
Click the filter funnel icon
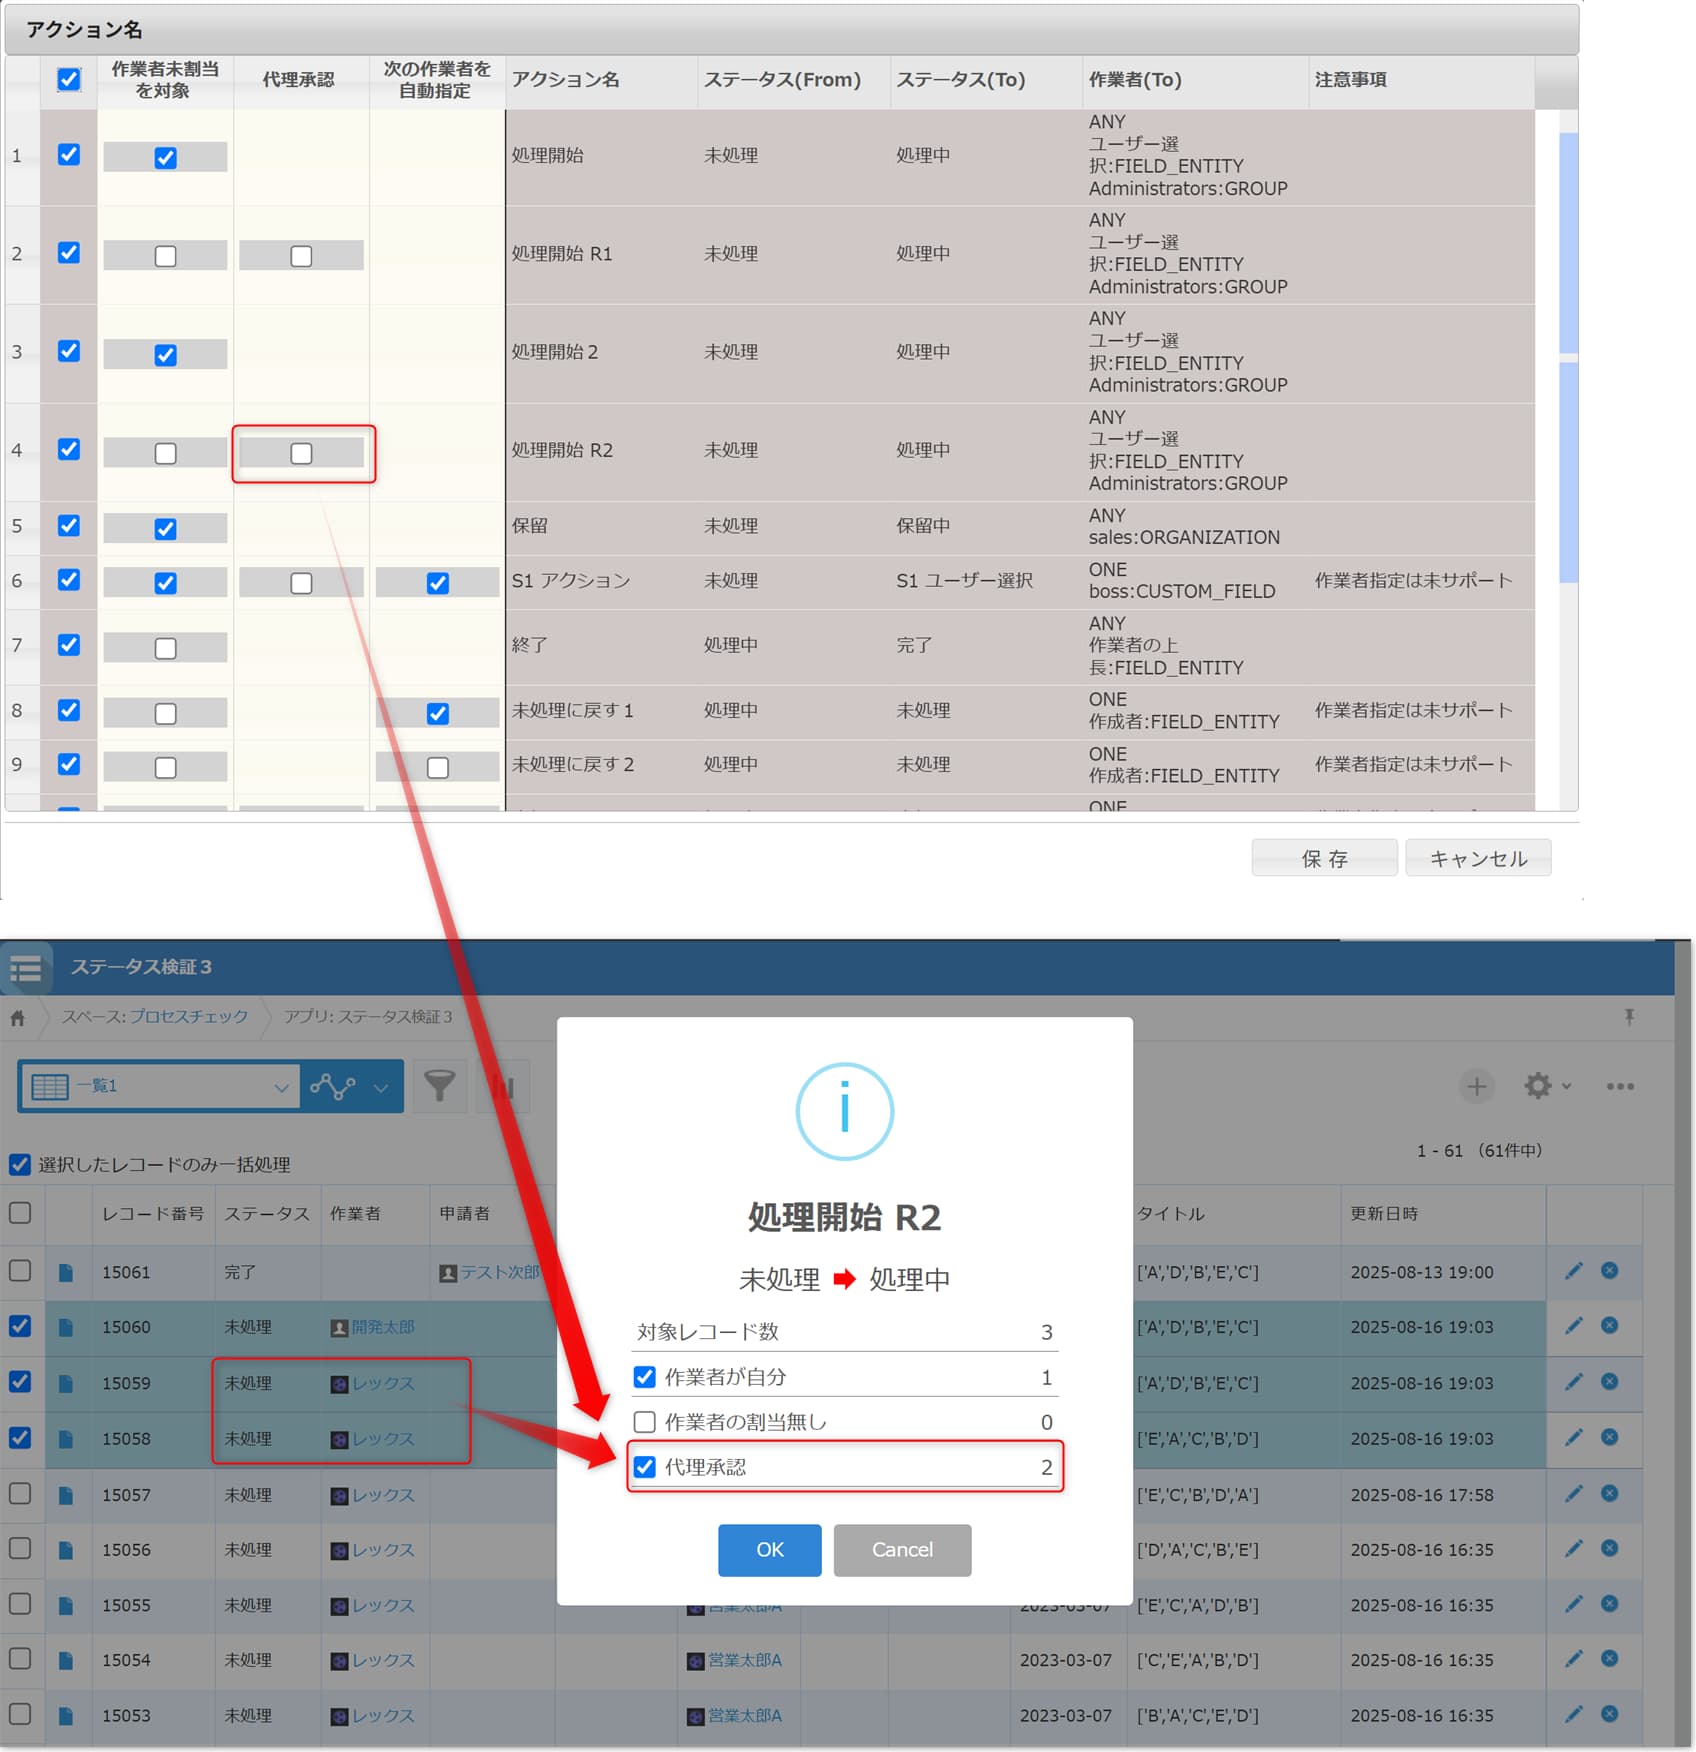point(439,1086)
